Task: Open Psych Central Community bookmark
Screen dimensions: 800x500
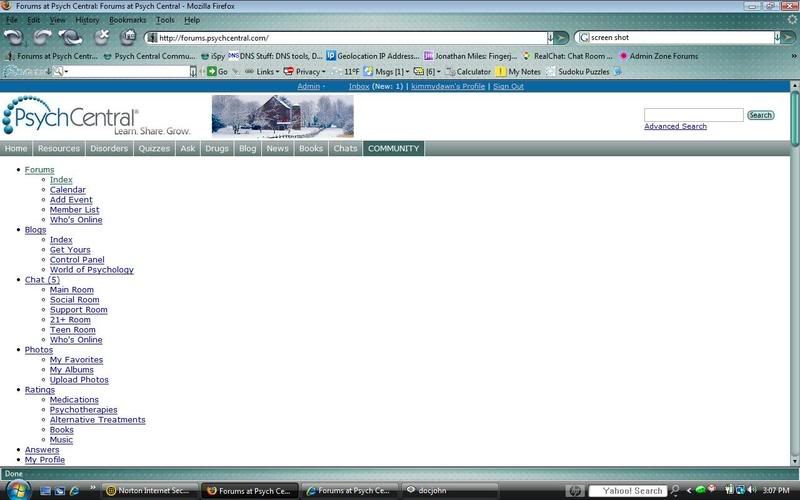Action: [149, 56]
